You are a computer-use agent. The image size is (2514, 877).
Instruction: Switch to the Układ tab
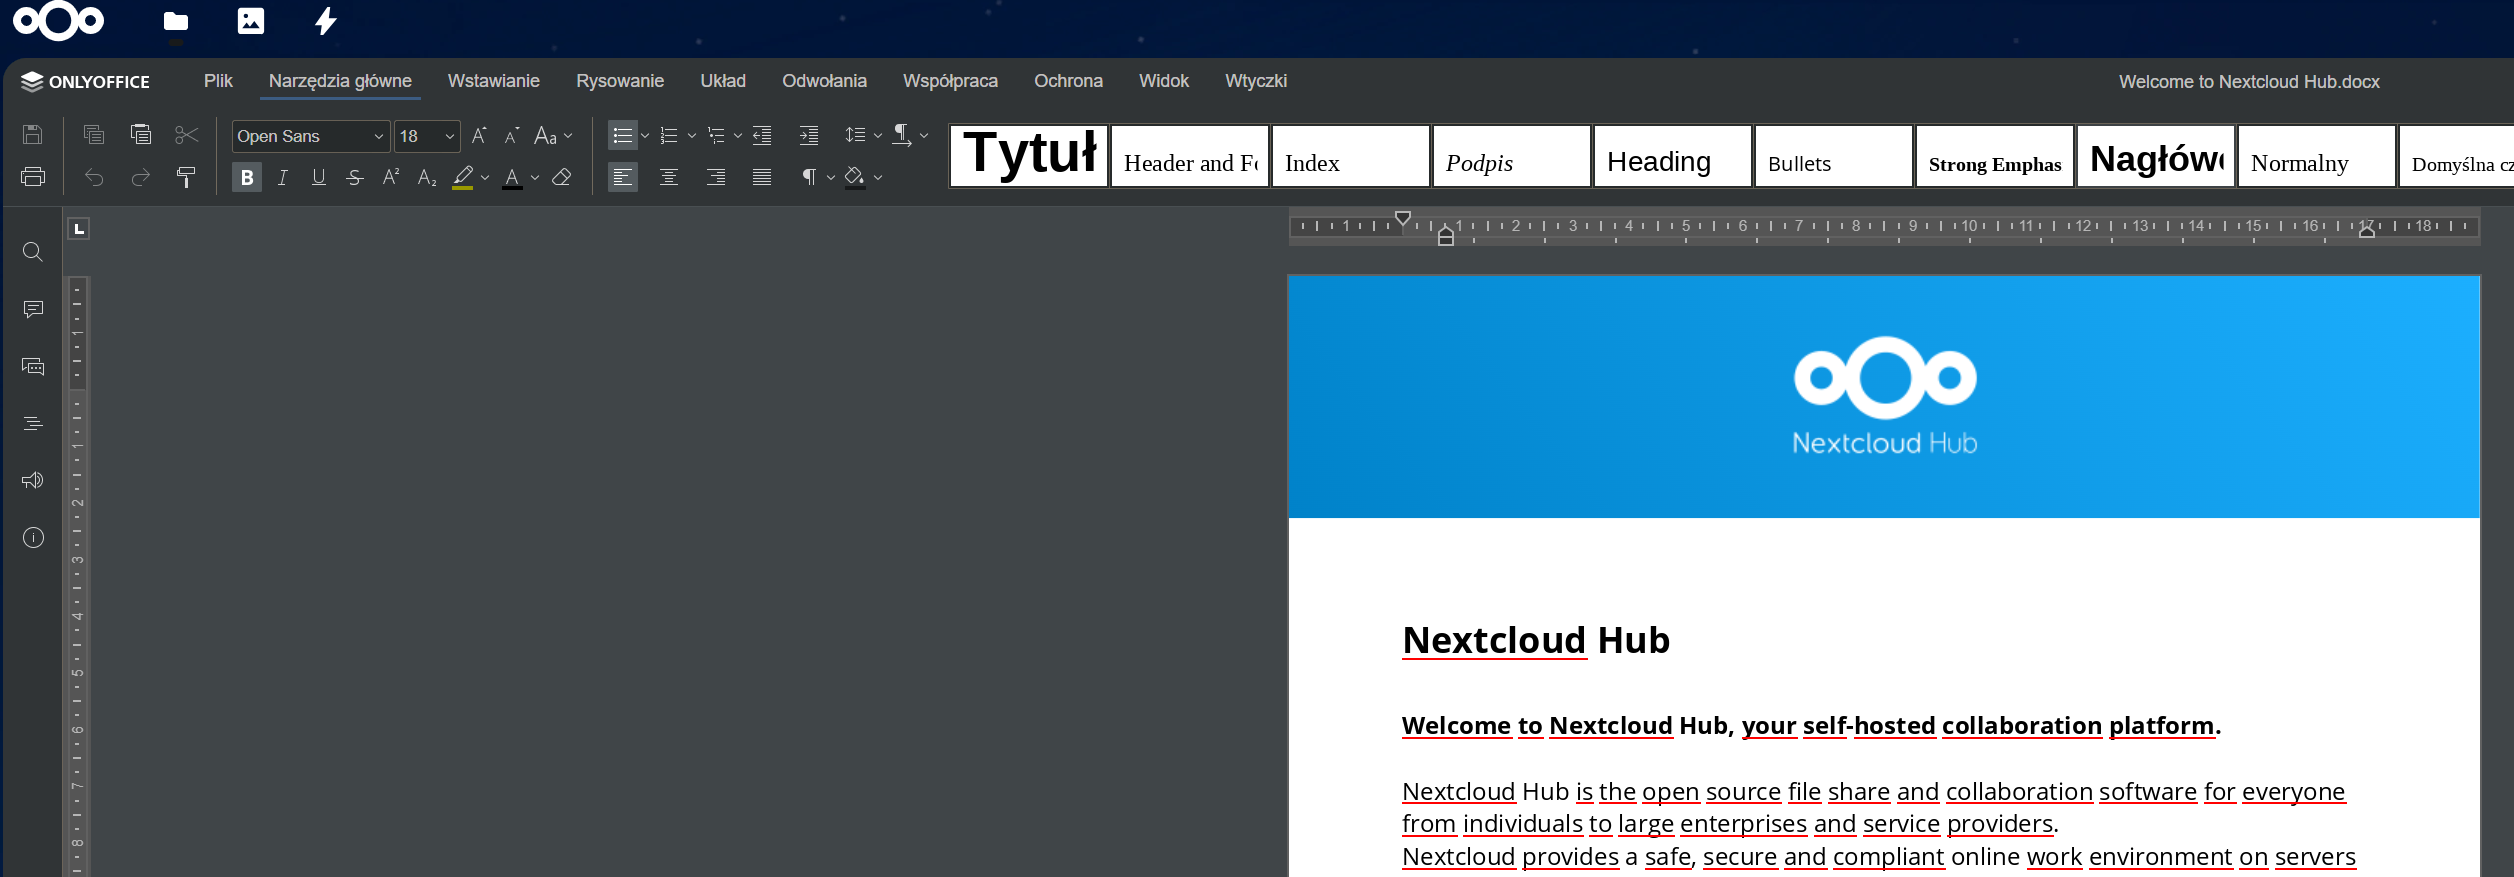tap(723, 81)
